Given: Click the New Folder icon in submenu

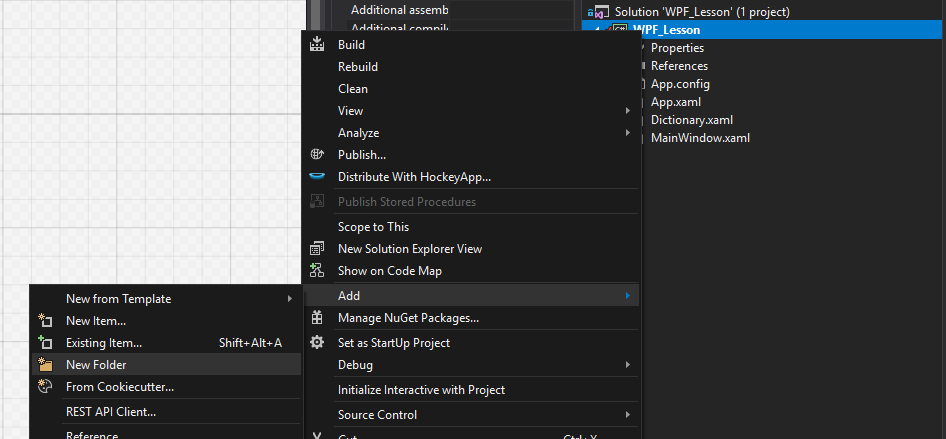Looking at the screenshot, I should tap(45, 364).
